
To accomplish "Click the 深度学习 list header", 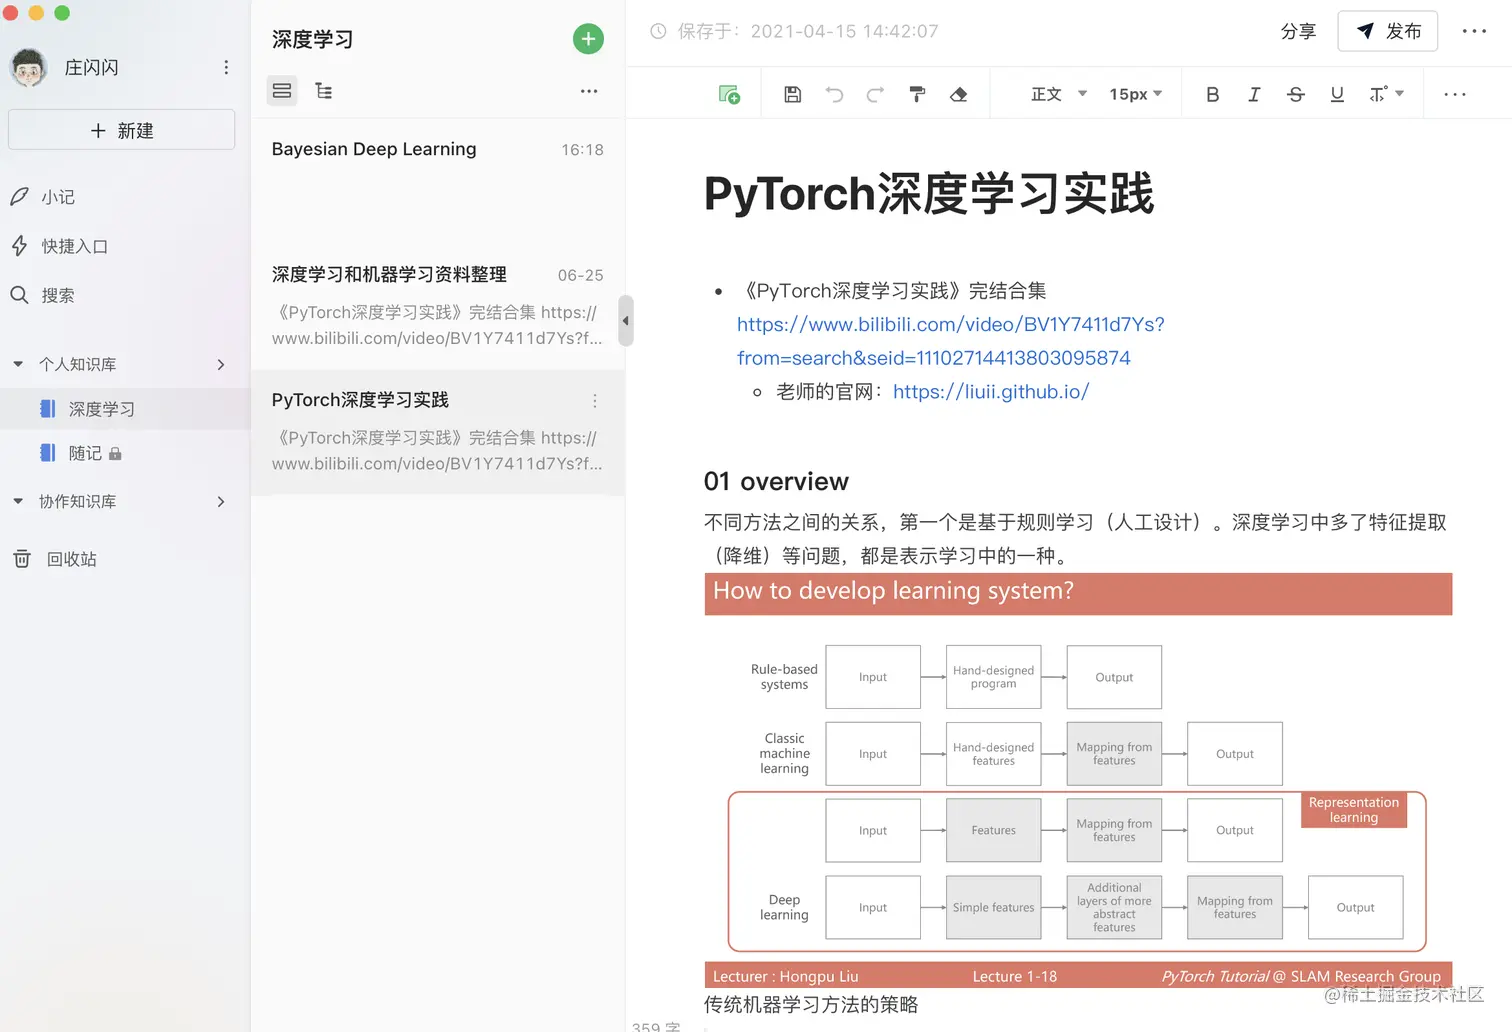I will tap(312, 39).
